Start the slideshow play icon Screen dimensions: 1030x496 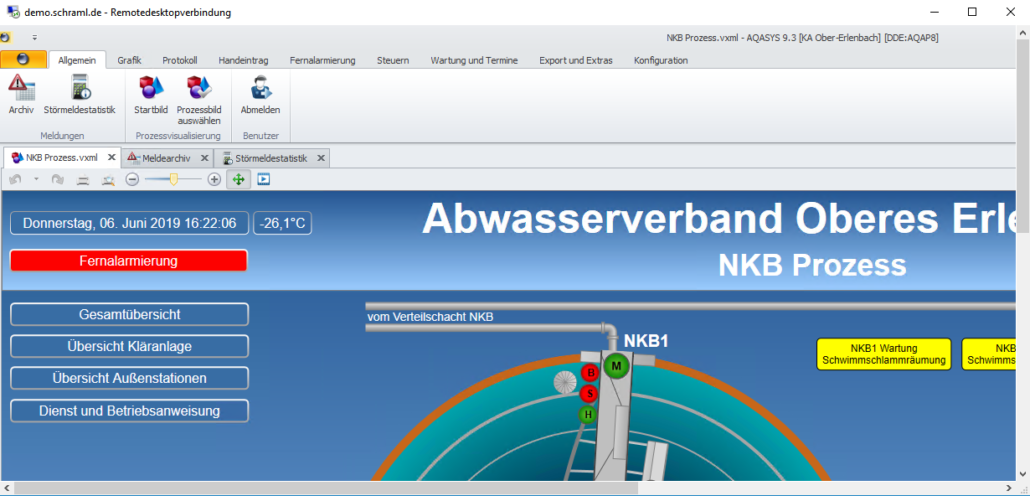pyautogui.click(x=264, y=179)
